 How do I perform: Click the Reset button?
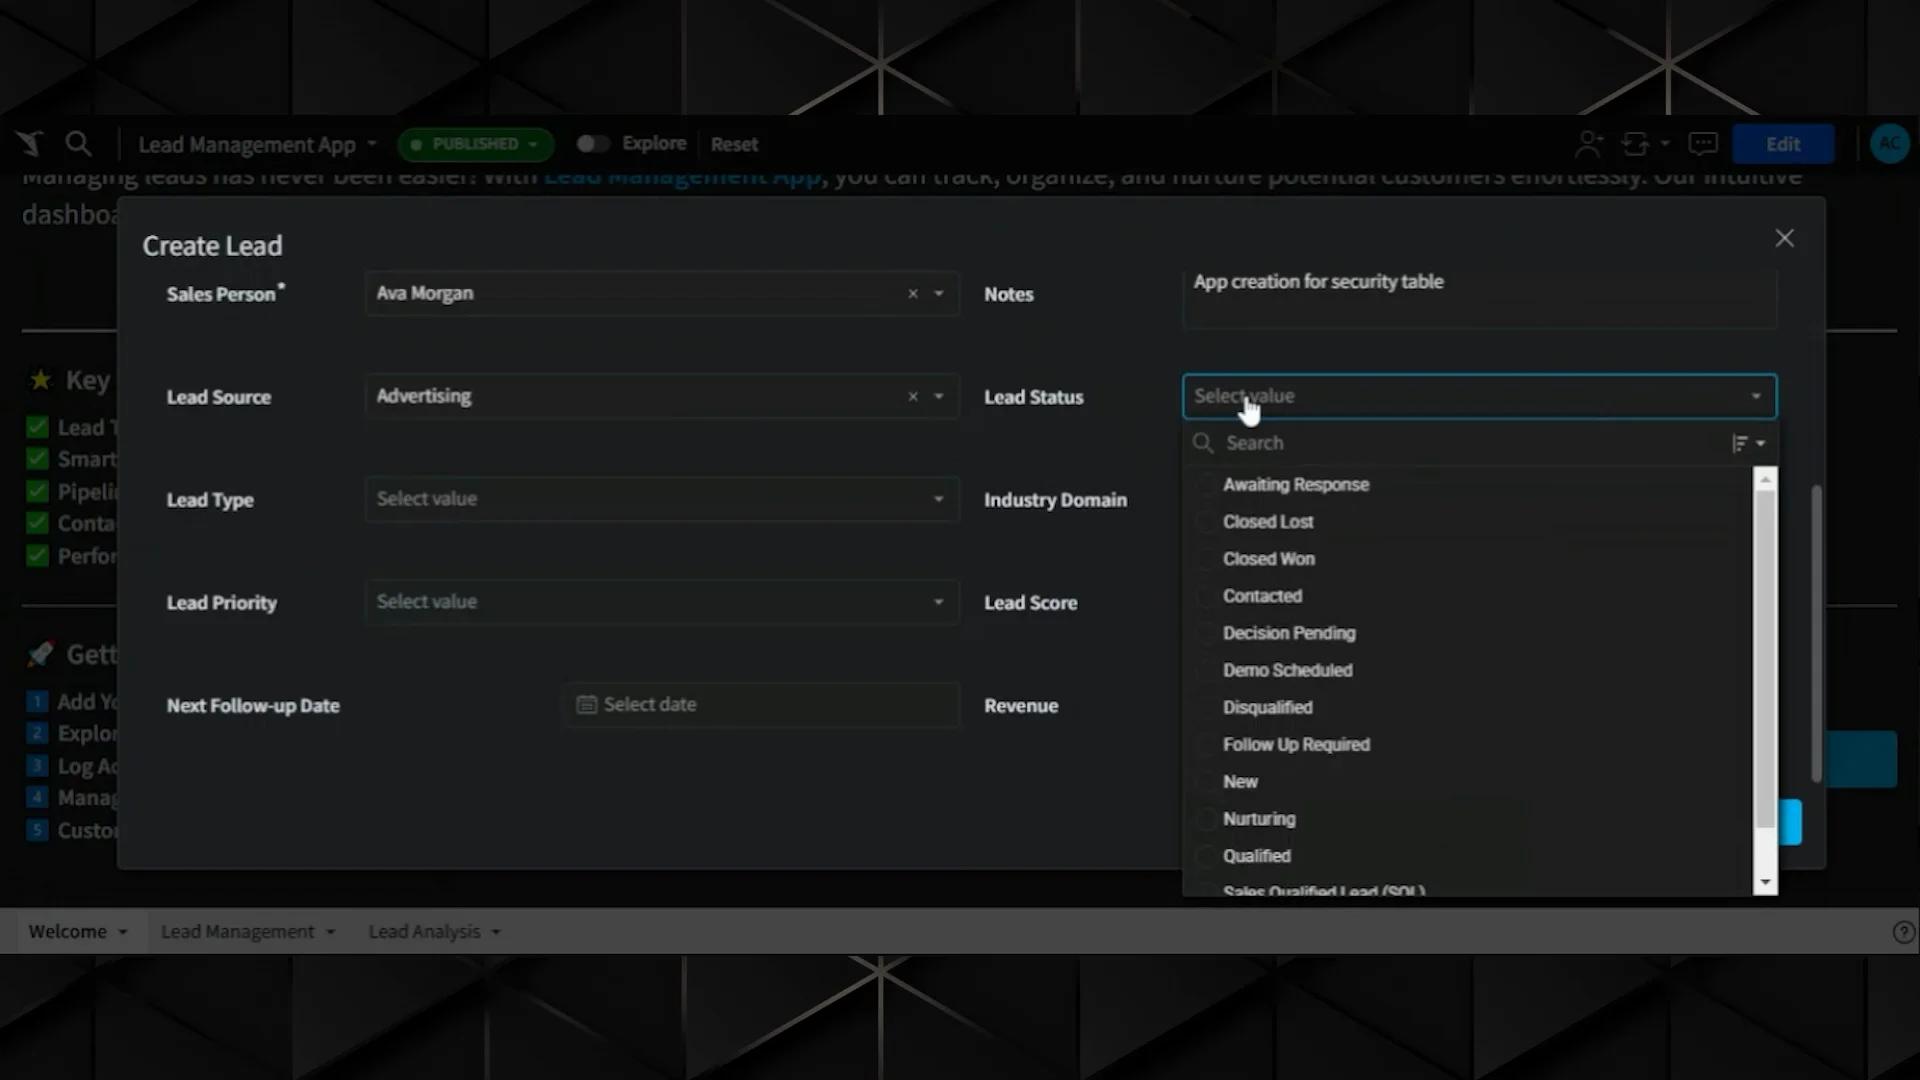pos(734,144)
